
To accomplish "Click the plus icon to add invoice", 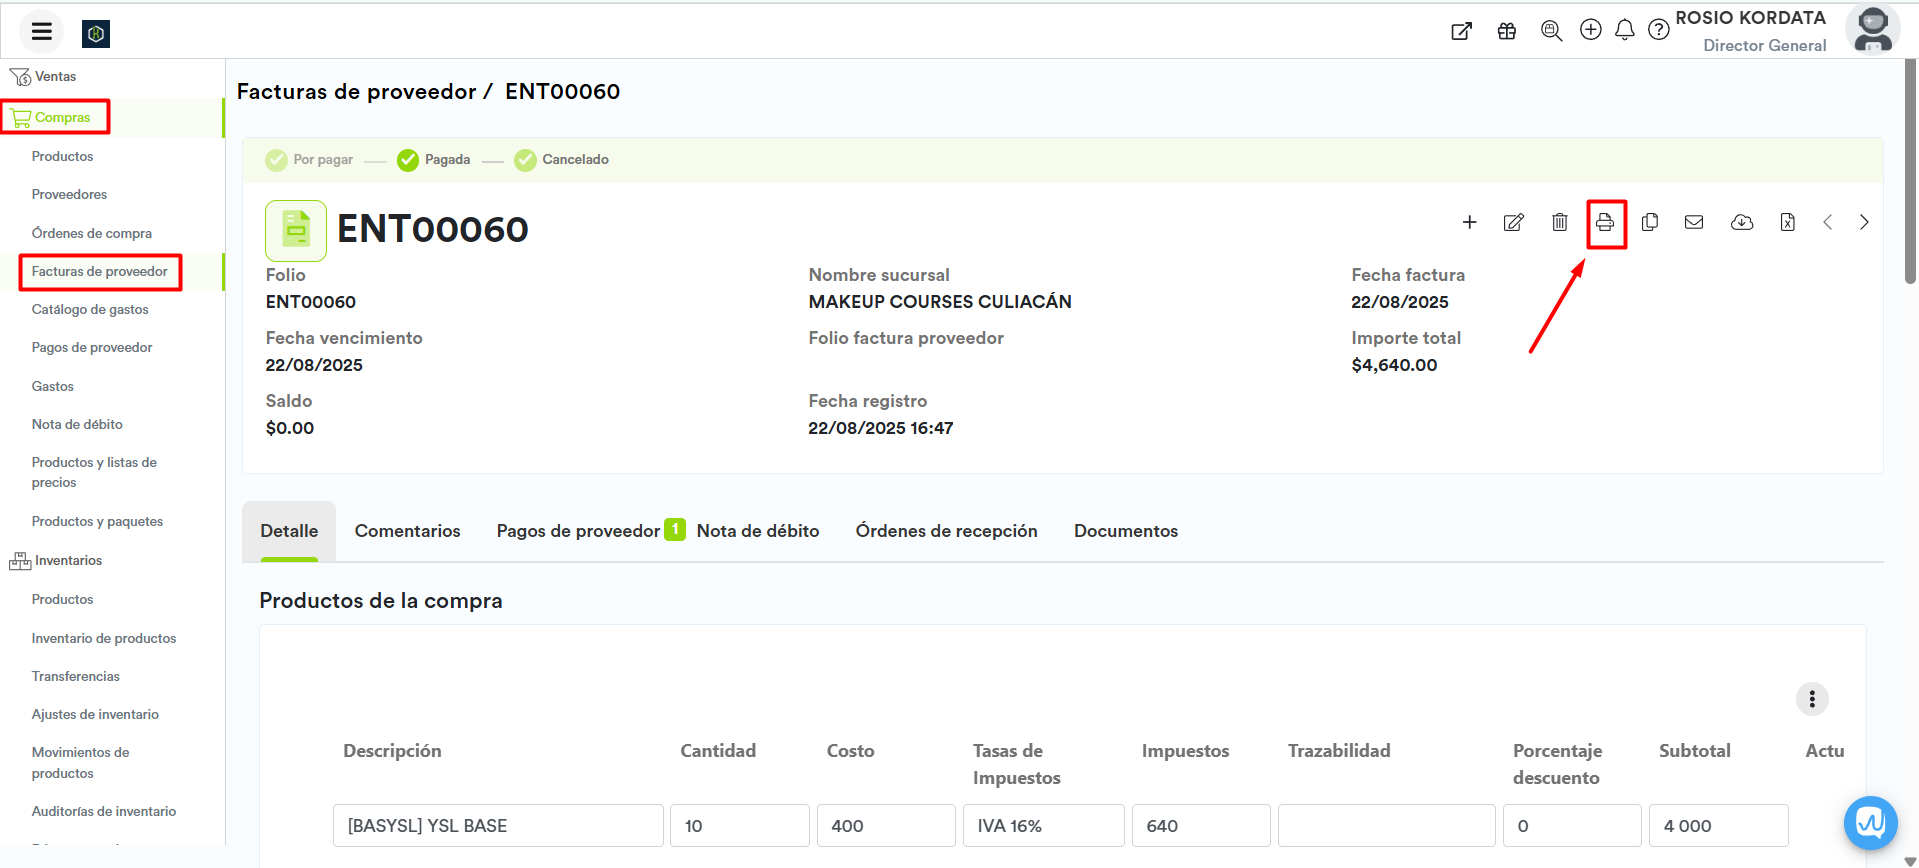I will 1469,223.
